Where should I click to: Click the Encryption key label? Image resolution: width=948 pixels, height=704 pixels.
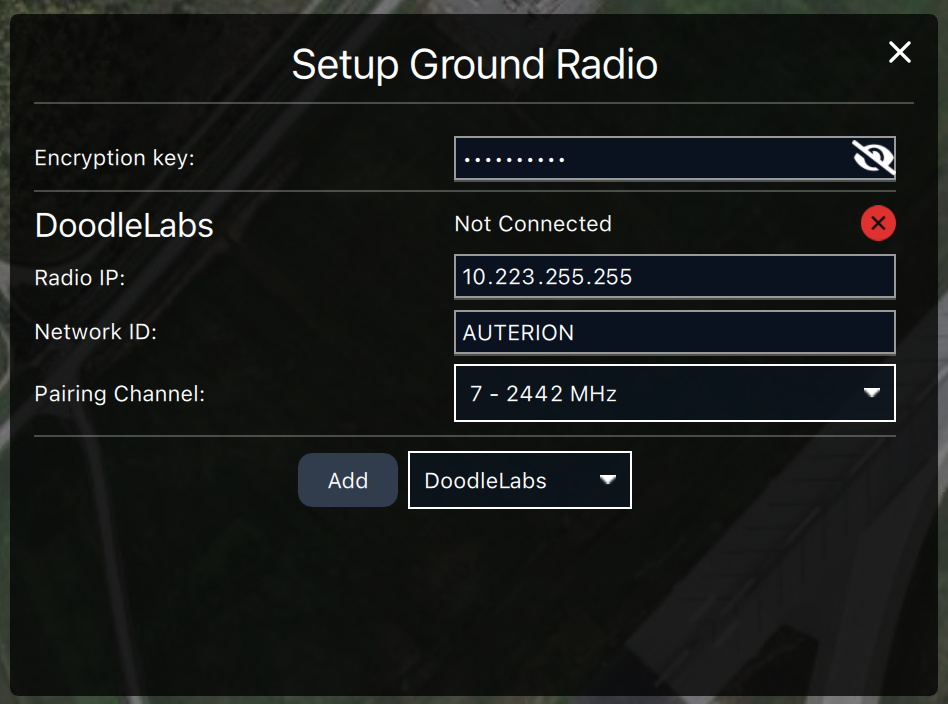pos(114,158)
